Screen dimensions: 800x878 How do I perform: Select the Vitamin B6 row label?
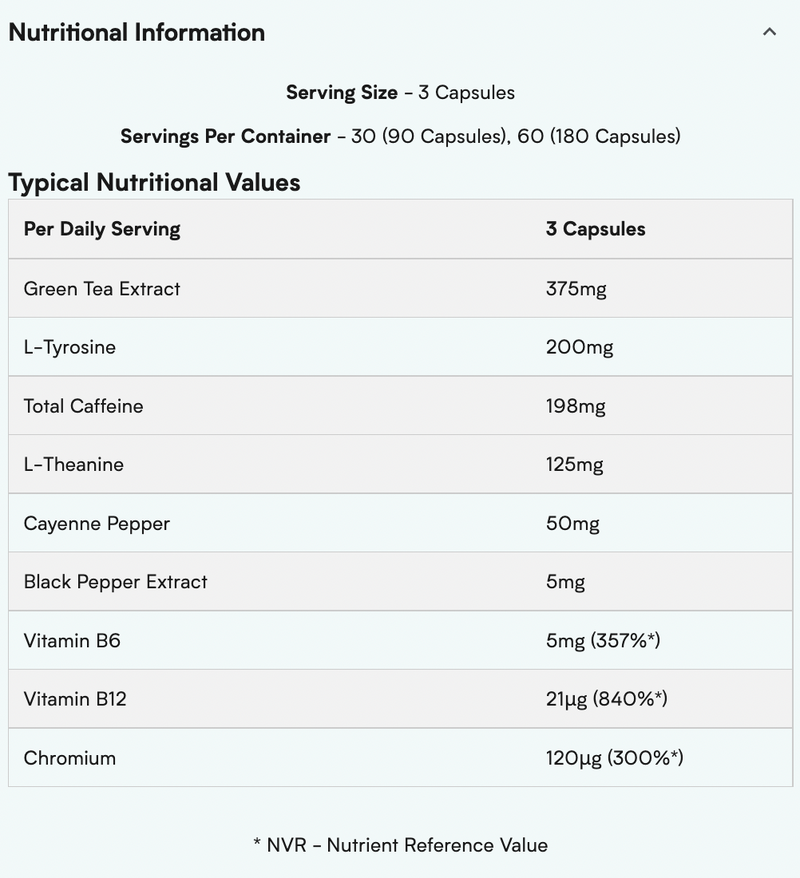pos(72,641)
